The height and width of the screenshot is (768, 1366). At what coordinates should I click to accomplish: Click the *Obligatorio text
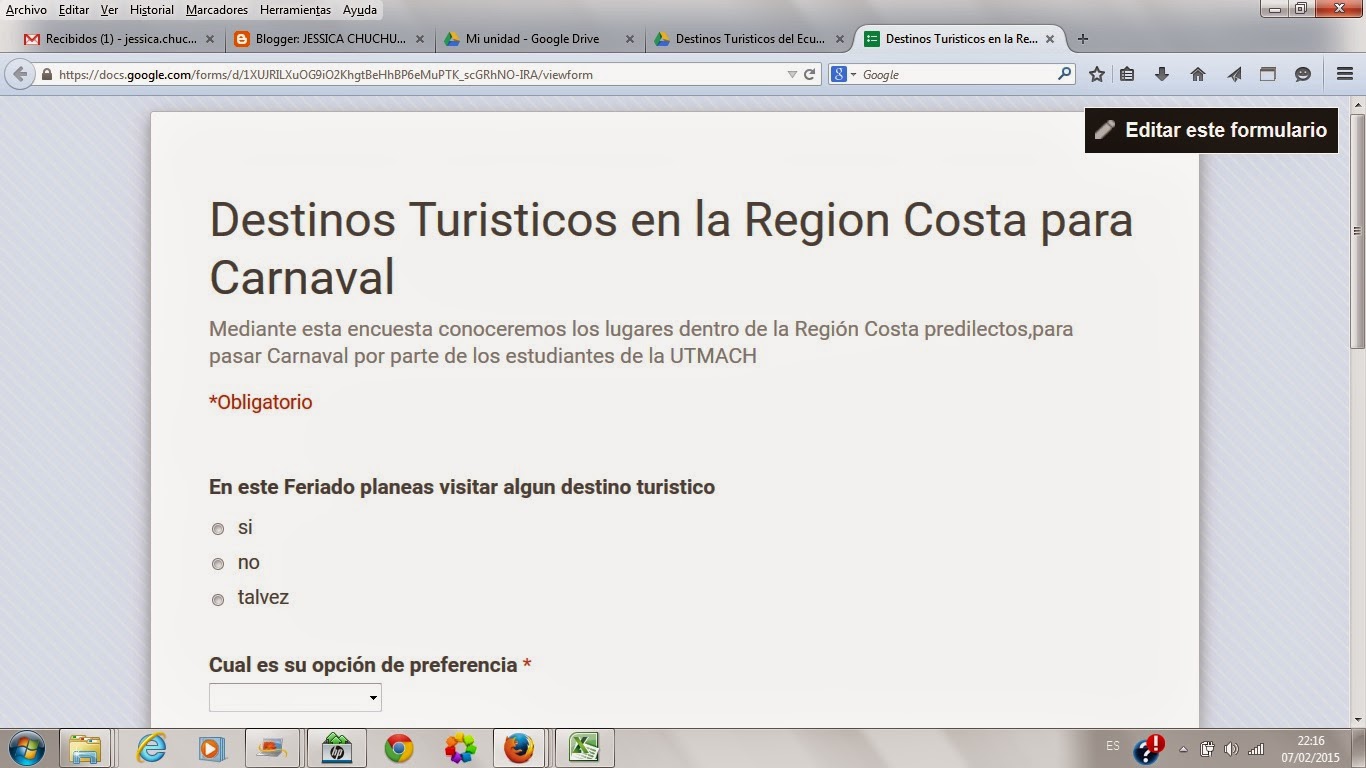coord(260,402)
